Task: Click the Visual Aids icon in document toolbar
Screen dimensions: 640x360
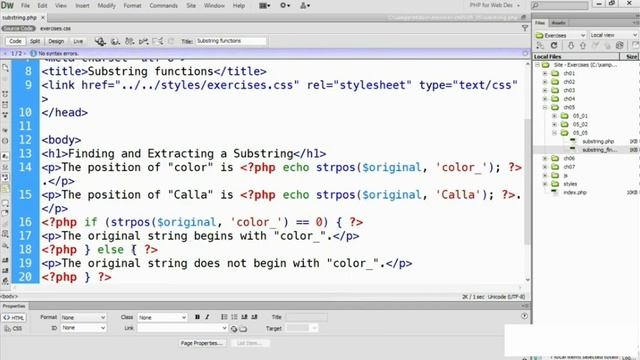Action: pos(158,41)
